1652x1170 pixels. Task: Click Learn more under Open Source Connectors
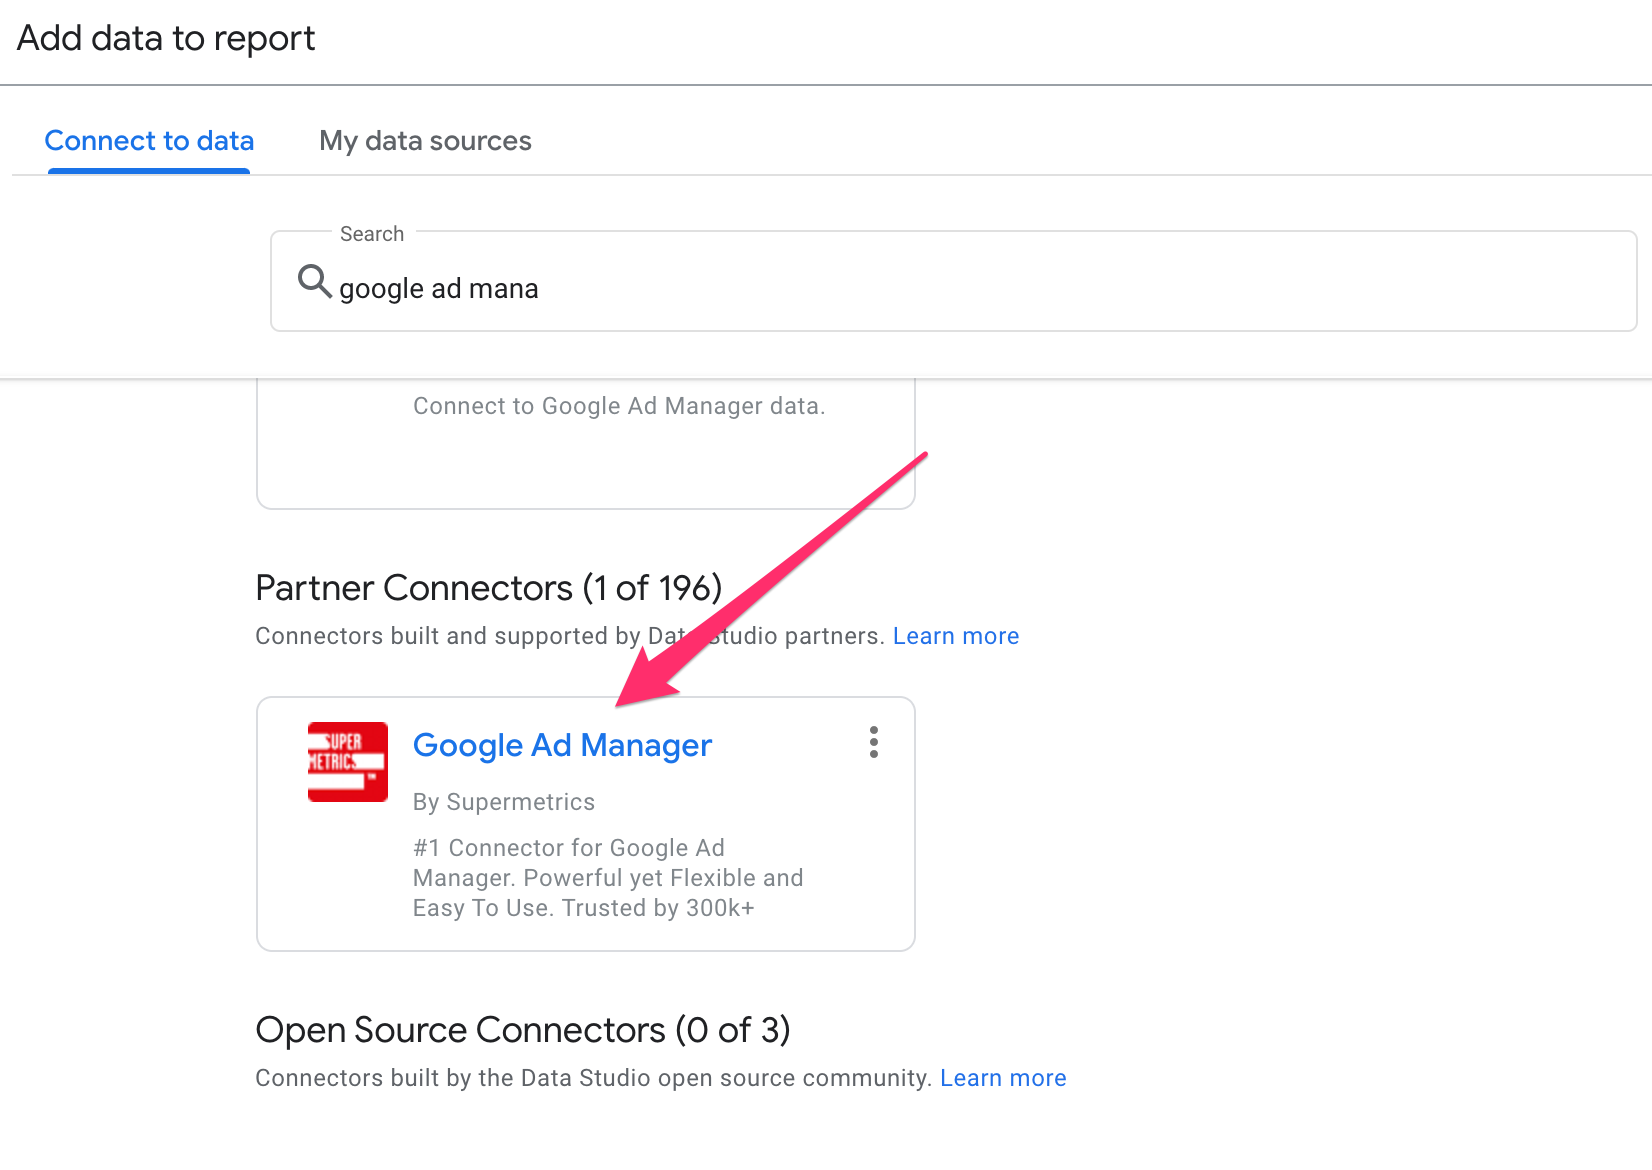(x=1003, y=1078)
